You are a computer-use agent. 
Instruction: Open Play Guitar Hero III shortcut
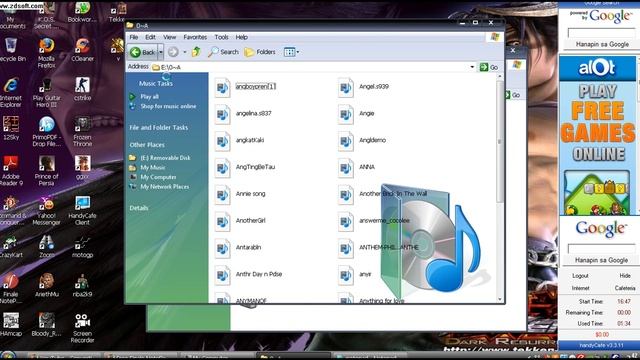pyautogui.click(x=46, y=92)
